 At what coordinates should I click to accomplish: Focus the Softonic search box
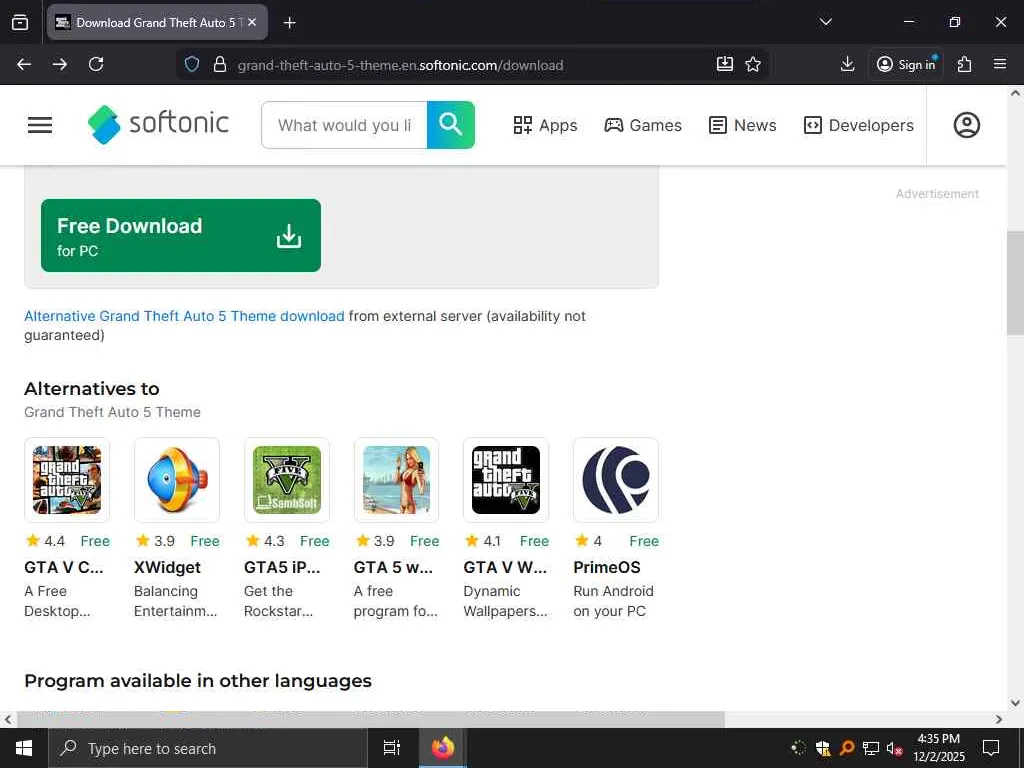pos(344,125)
